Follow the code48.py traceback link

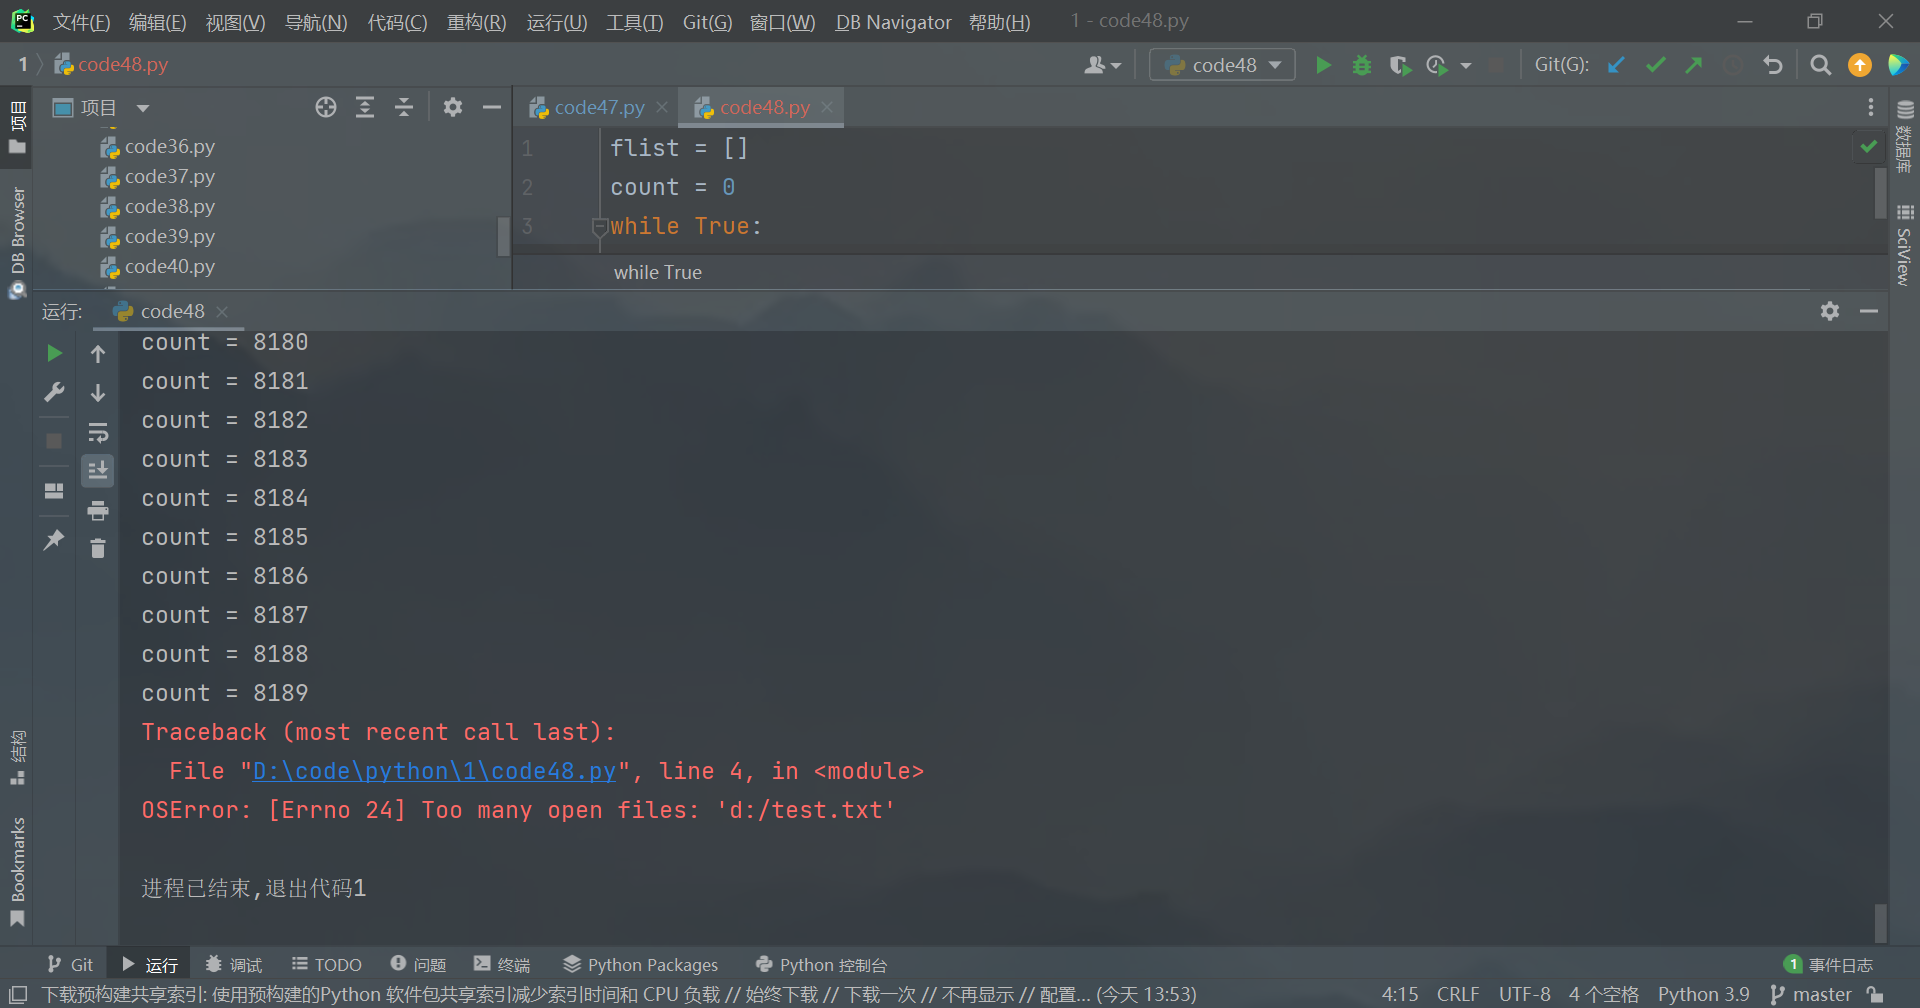point(434,771)
